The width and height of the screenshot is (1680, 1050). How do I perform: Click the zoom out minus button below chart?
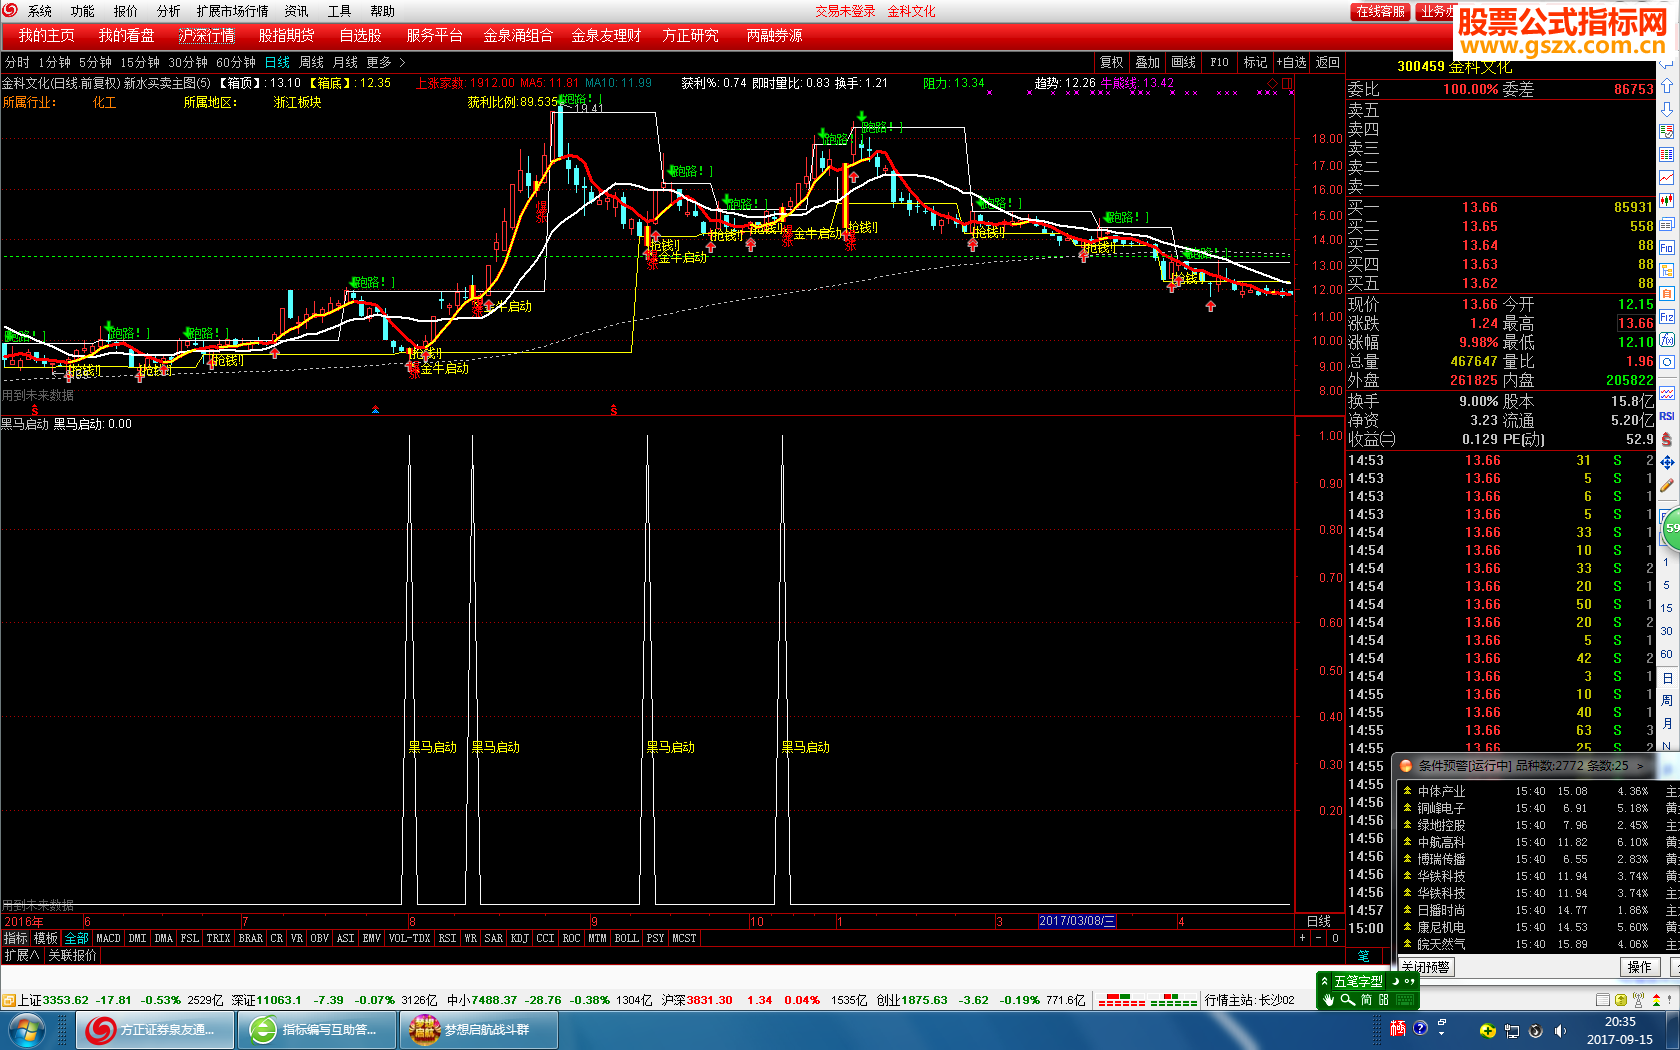(x=1318, y=938)
